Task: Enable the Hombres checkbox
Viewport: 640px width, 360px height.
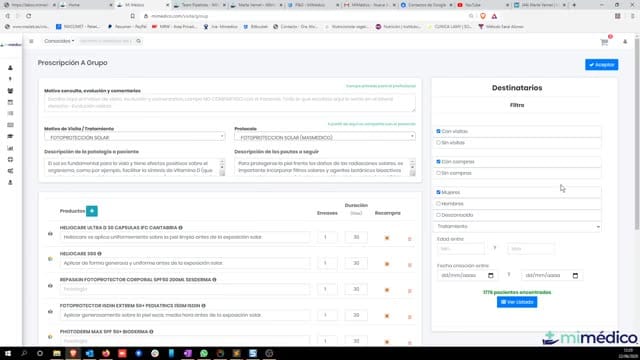Action: click(x=438, y=204)
